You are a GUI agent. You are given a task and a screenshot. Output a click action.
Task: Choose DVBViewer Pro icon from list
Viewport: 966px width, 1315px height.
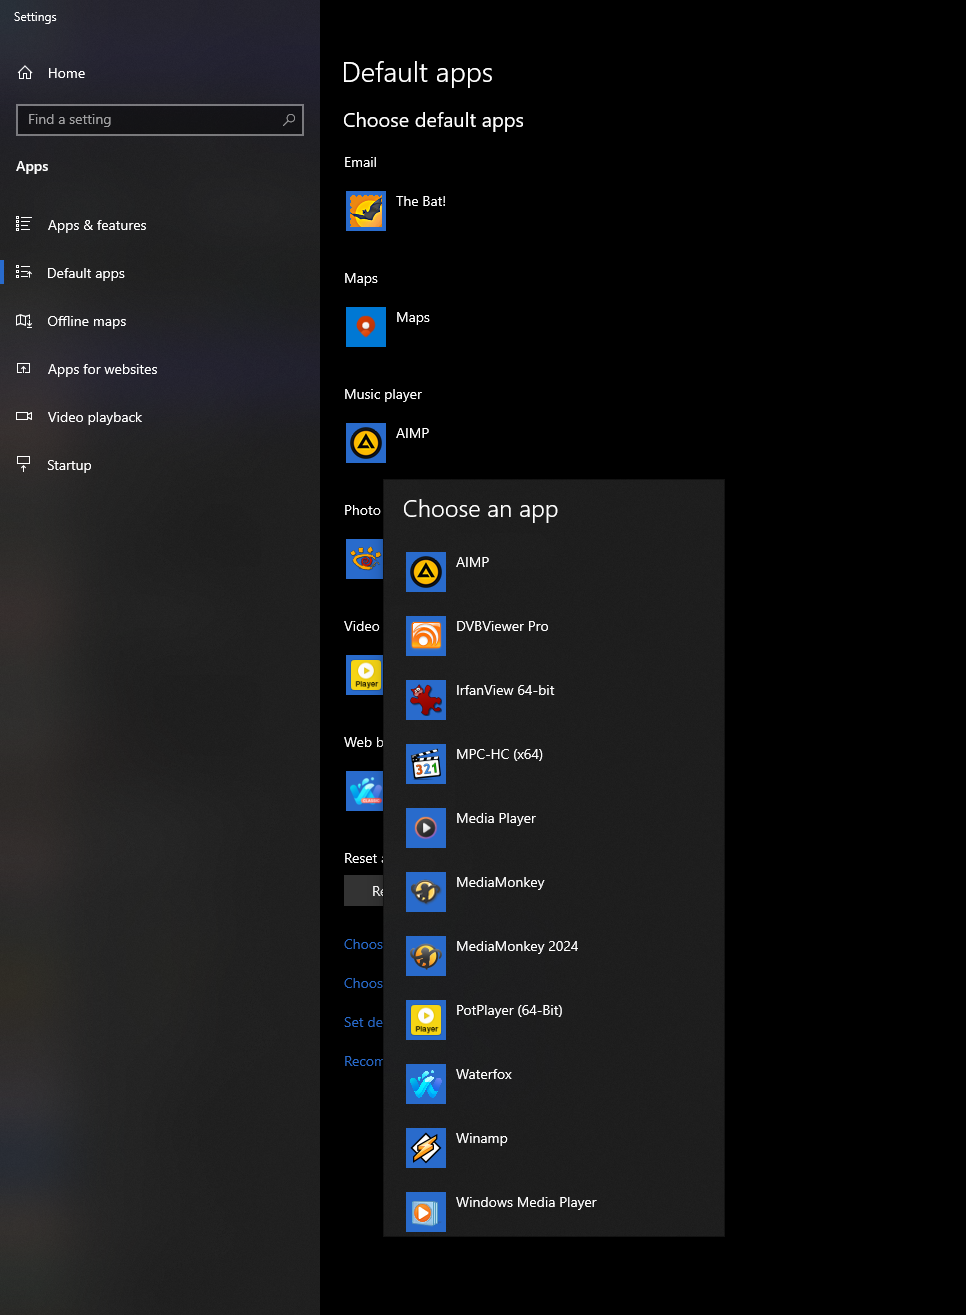click(426, 636)
